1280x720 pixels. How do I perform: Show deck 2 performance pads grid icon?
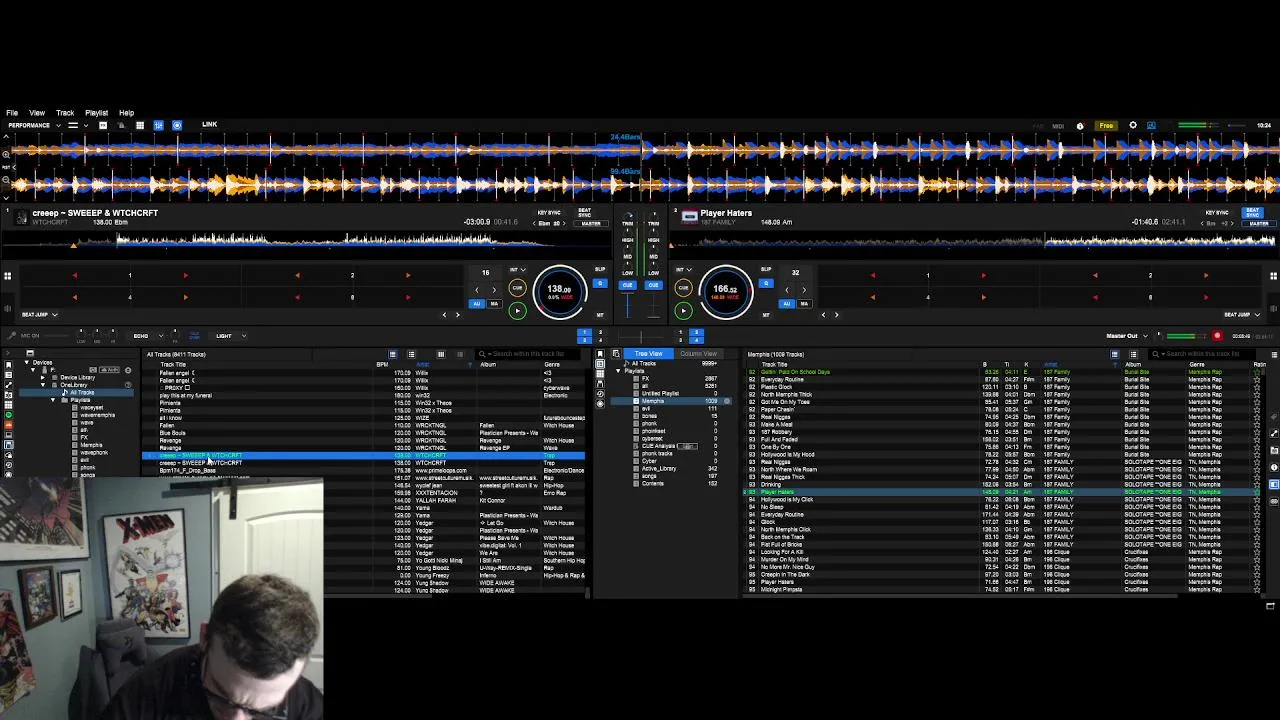tap(1273, 276)
